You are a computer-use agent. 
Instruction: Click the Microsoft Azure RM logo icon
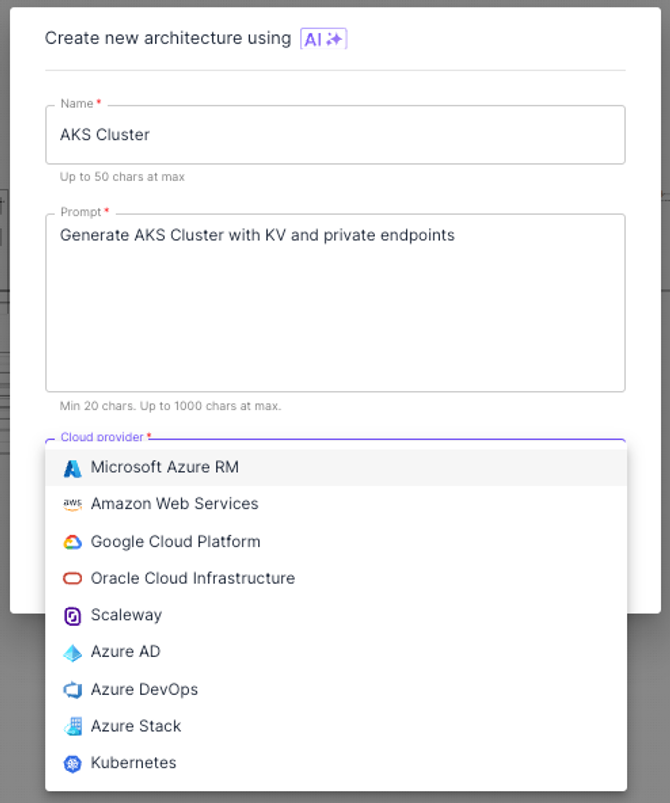coord(72,468)
